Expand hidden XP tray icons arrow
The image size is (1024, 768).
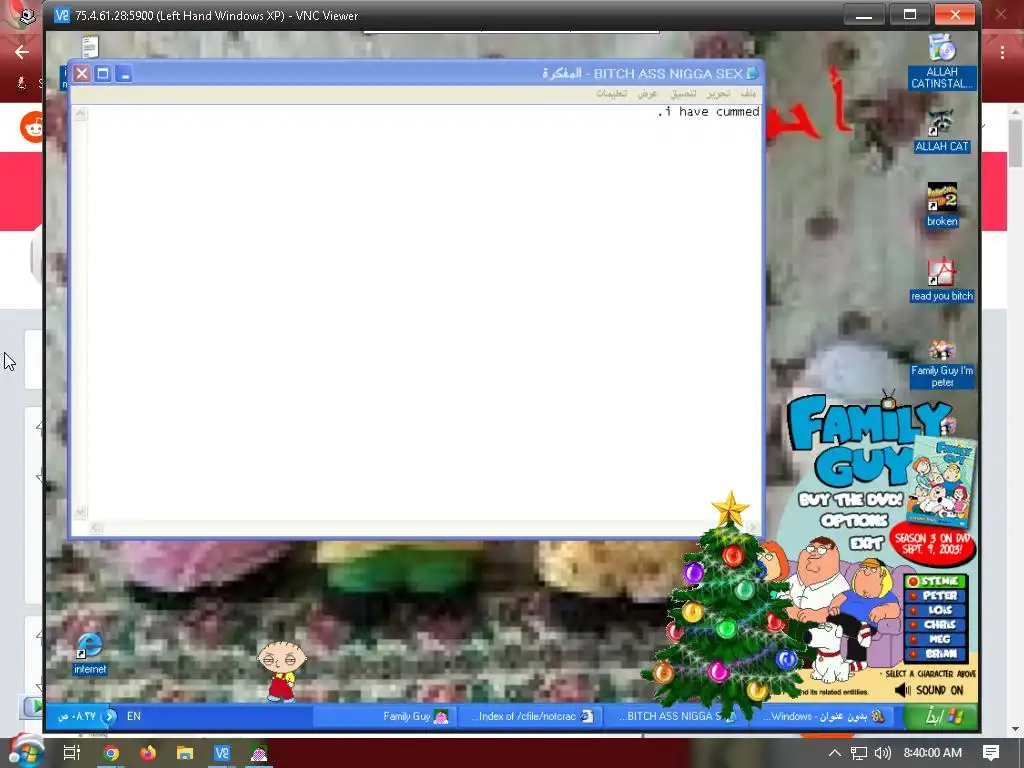coord(110,716)
